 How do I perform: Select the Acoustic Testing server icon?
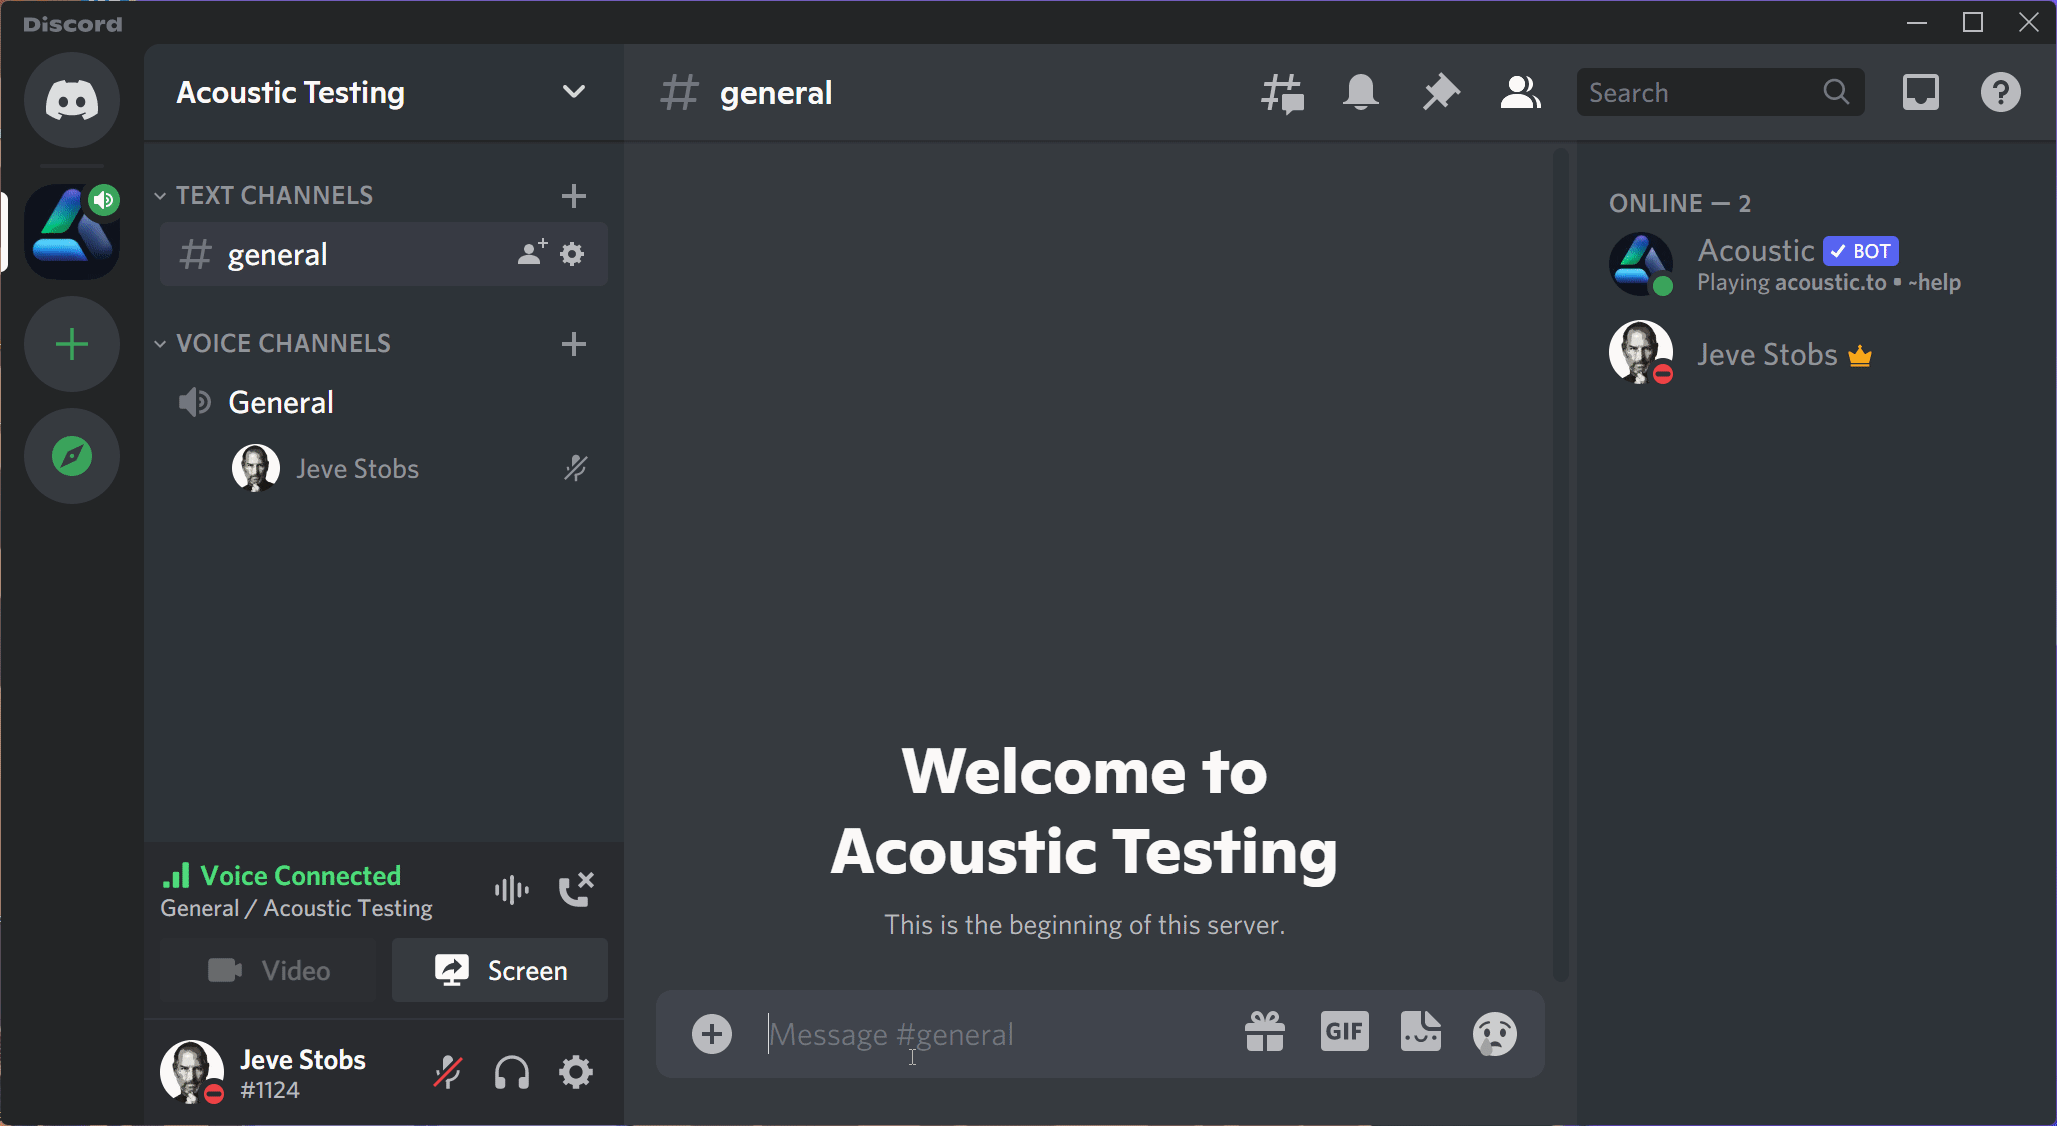[72, 231]
